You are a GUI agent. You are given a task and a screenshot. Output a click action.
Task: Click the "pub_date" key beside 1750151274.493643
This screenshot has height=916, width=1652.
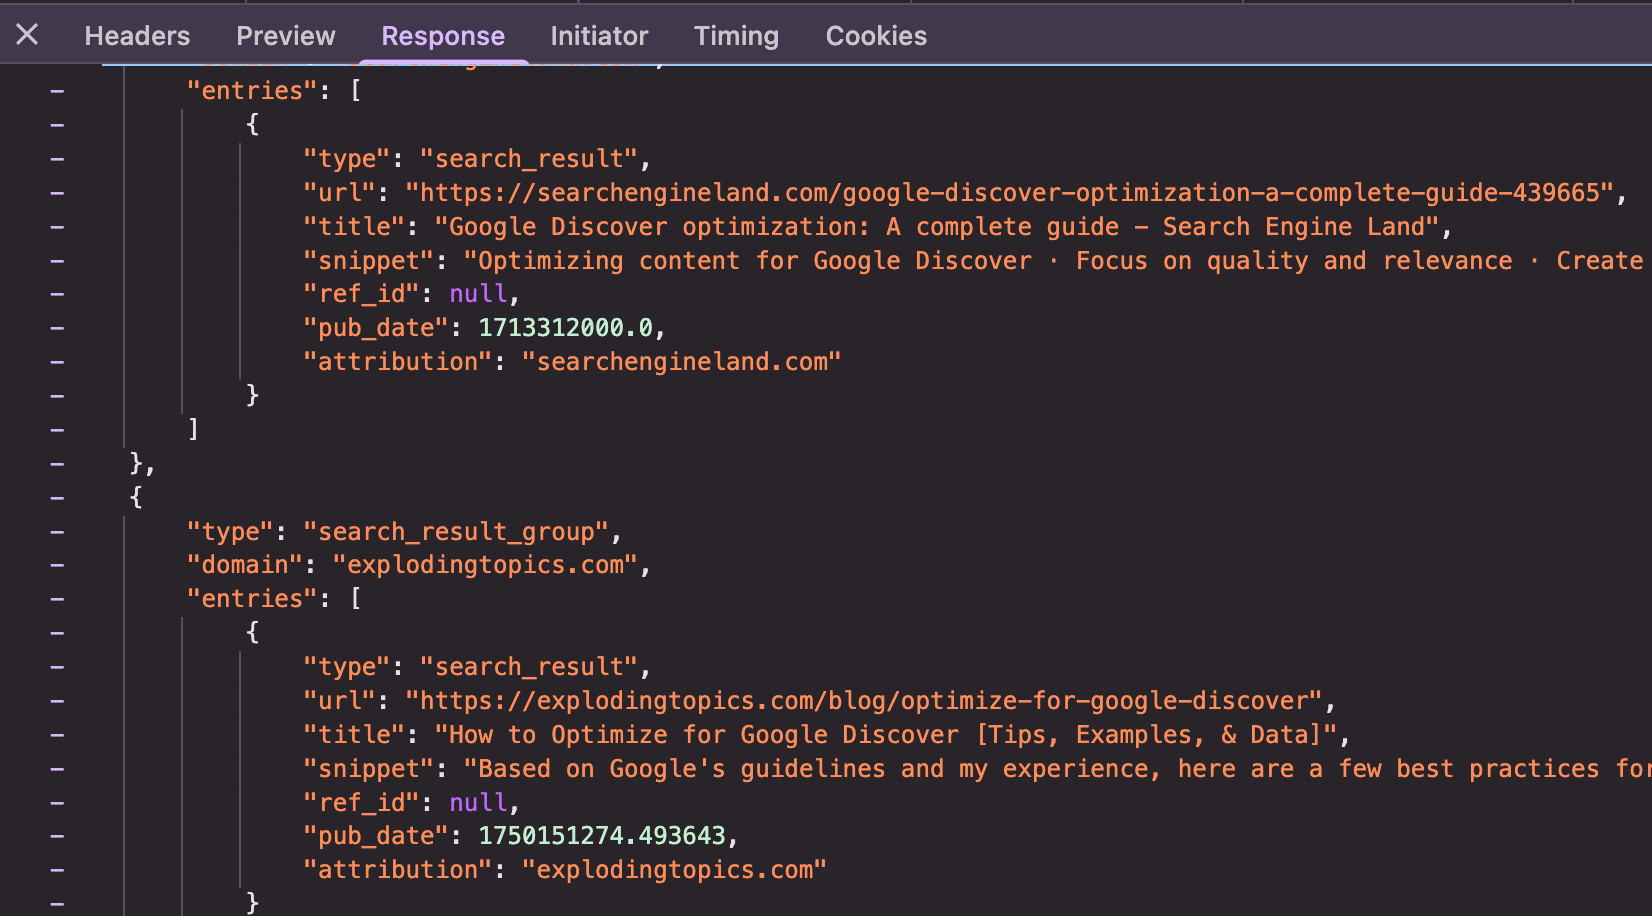(x=376, y=836)
